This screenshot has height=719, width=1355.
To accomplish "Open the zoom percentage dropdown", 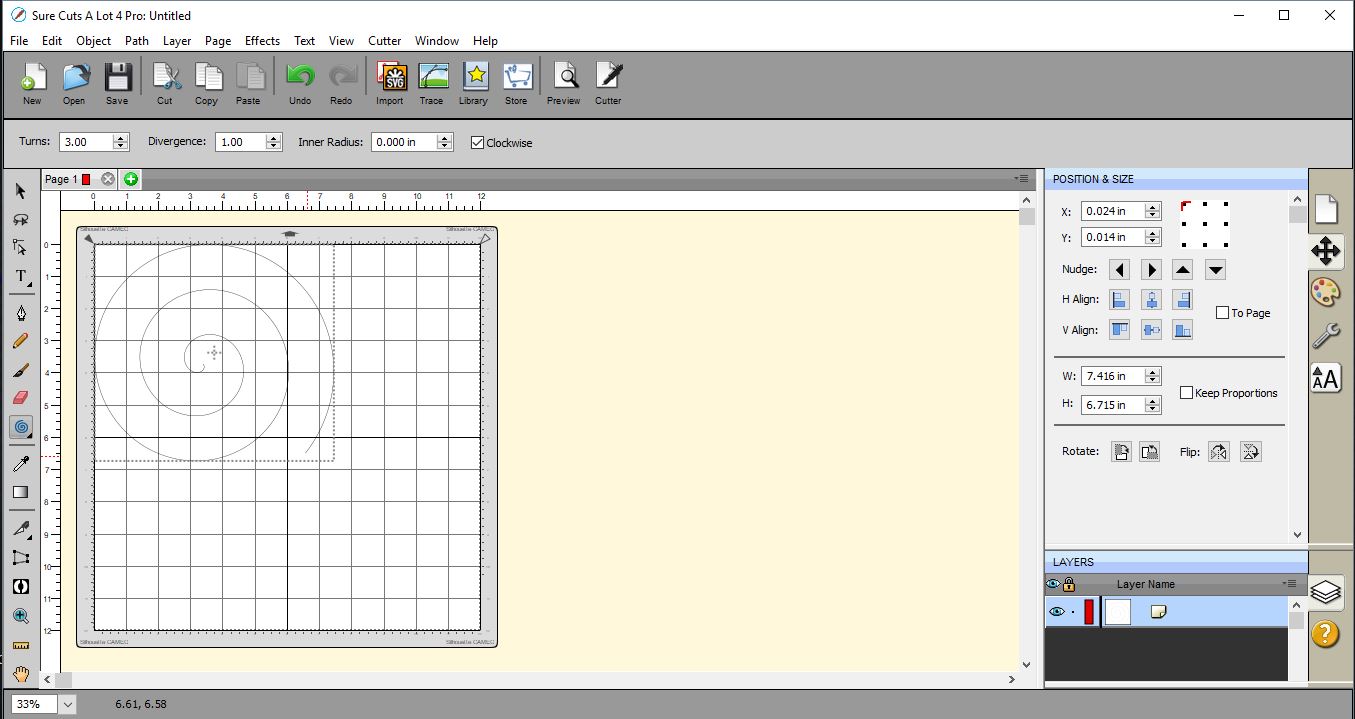I will (68, 704).
